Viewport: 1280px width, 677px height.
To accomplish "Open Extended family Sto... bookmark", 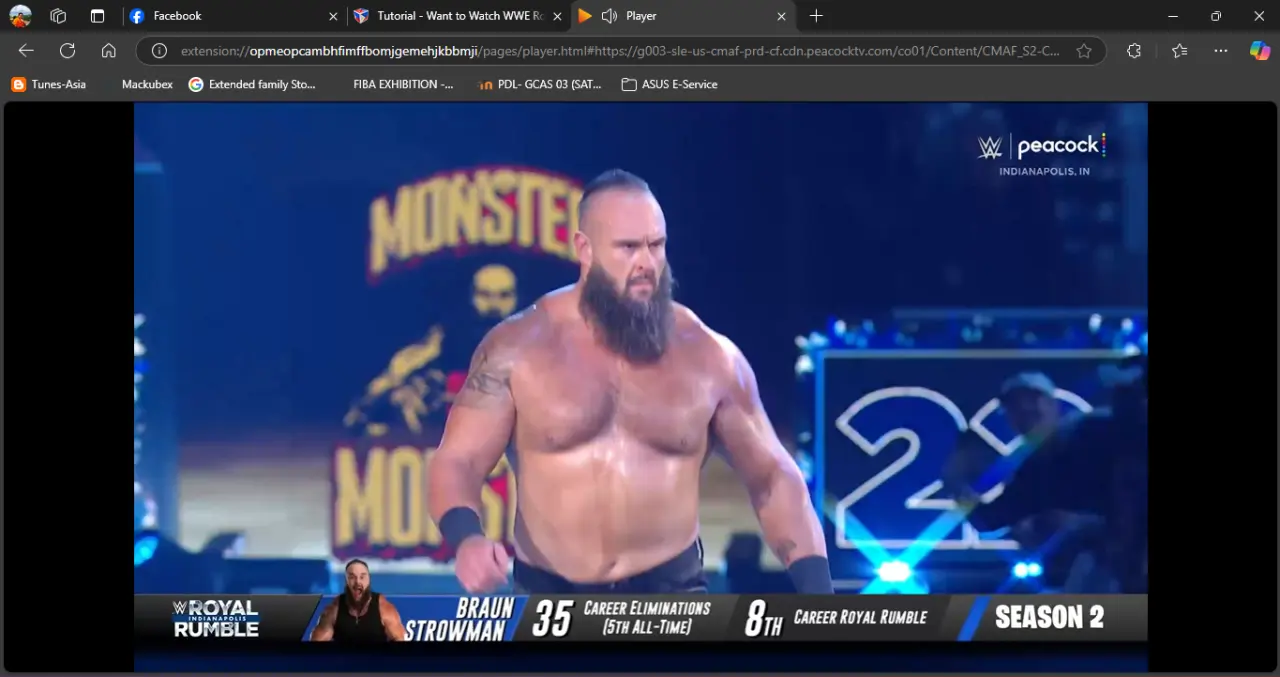I will (x=252, y=85).
